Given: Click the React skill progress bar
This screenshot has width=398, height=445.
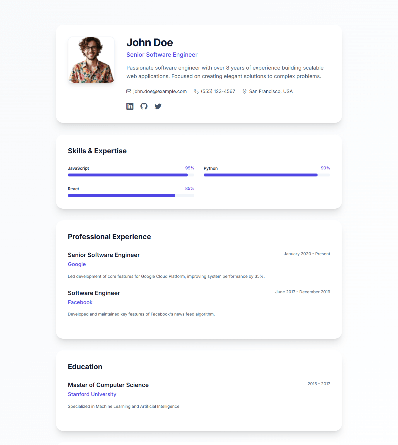Looking at the screenshot, I should [131, 195].
